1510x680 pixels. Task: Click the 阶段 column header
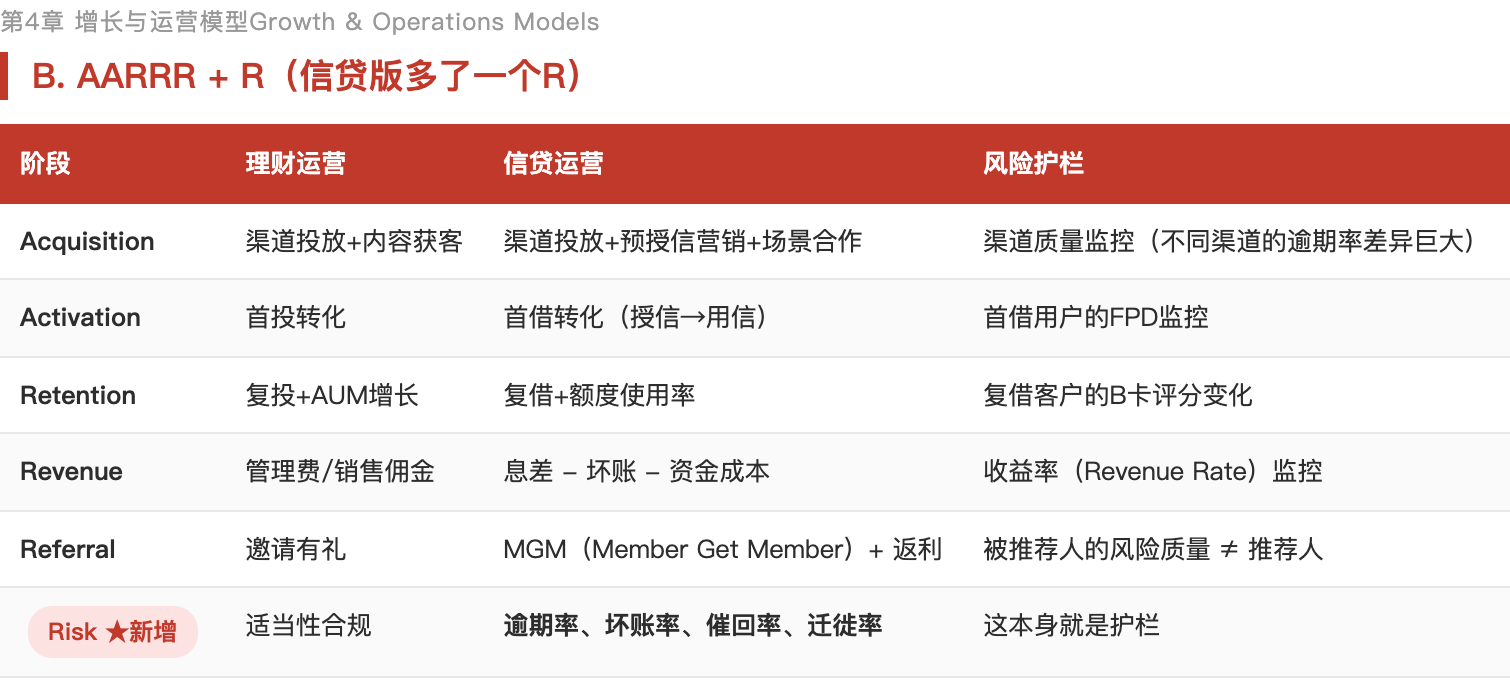pos(45,164)
